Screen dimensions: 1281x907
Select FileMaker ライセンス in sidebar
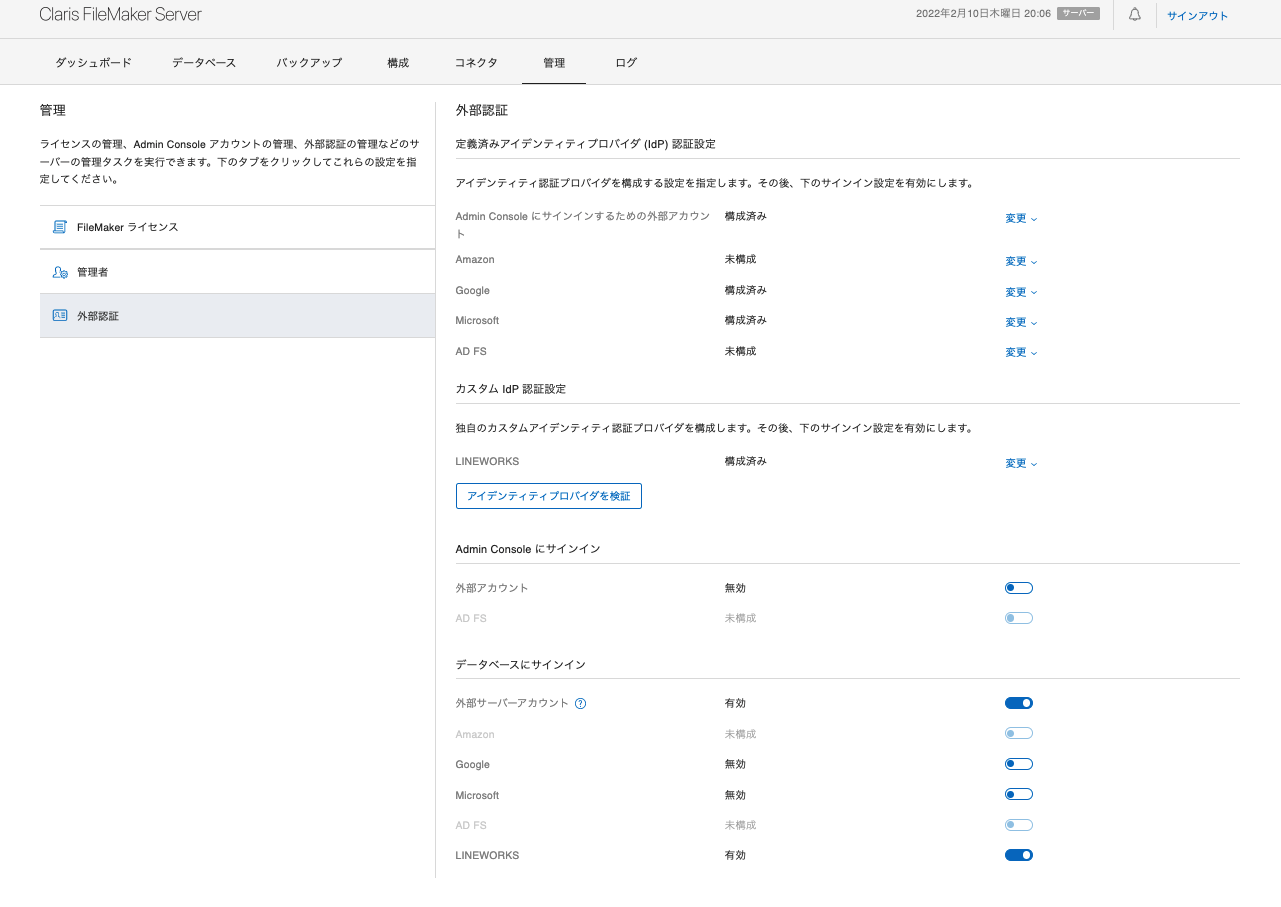click(237, 227)
